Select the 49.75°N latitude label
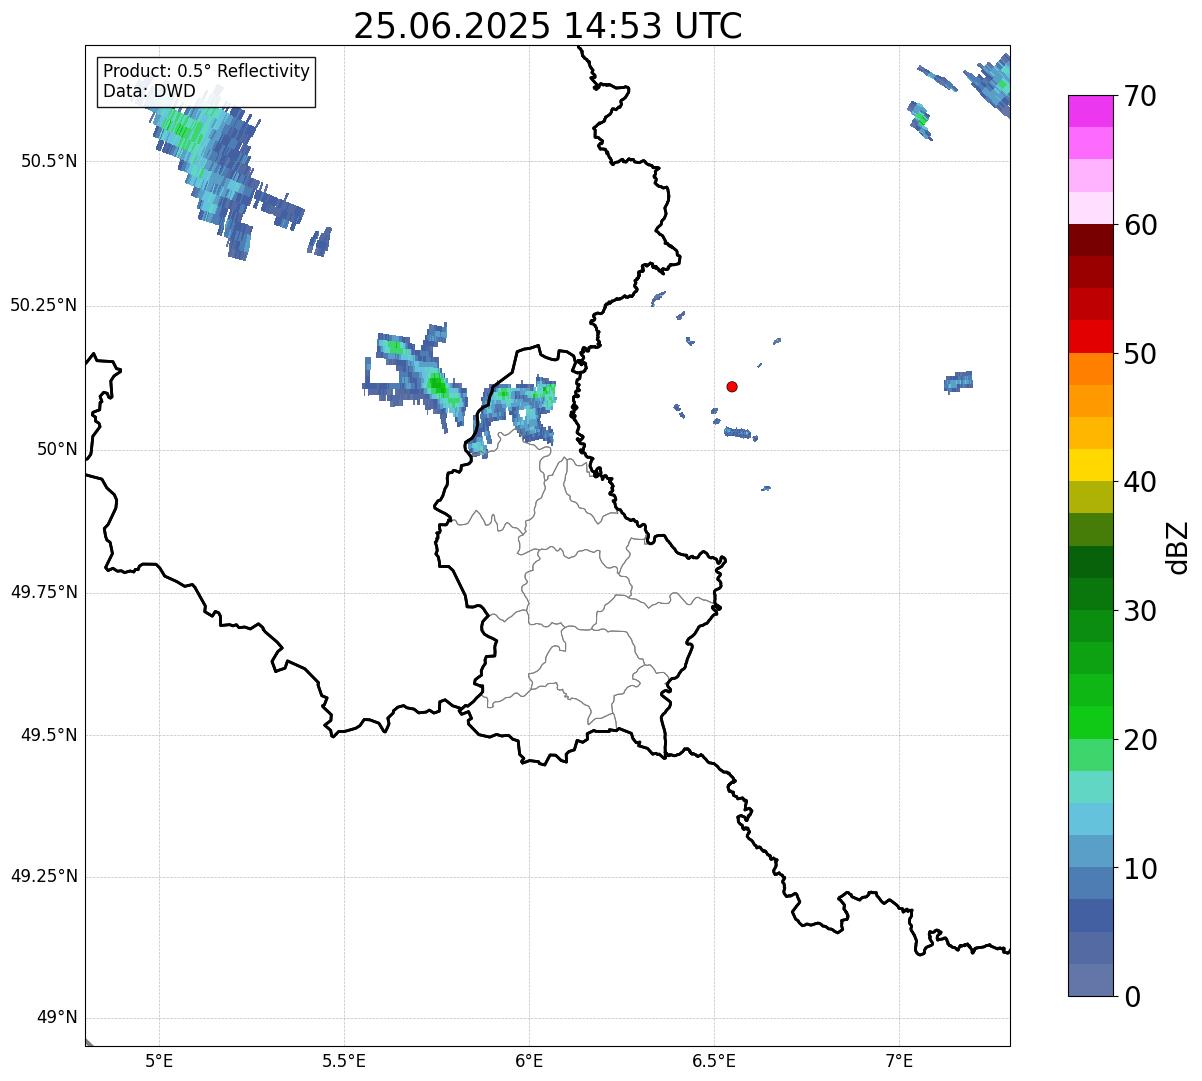Screen dimensions: 1202x1081 [44, 592]
